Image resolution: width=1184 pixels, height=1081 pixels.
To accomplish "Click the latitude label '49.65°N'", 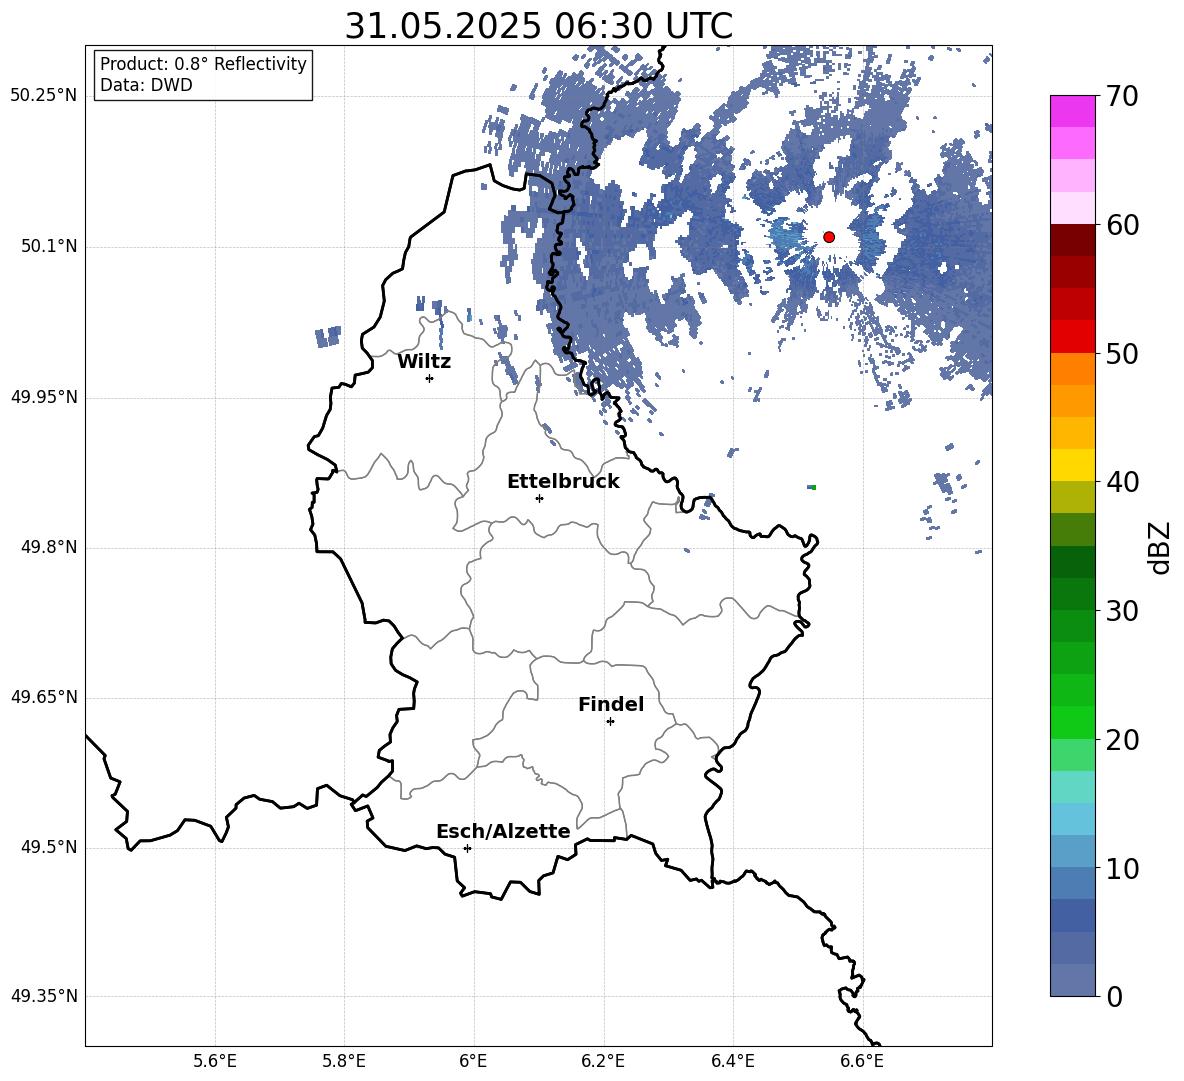I will point(44,697).
